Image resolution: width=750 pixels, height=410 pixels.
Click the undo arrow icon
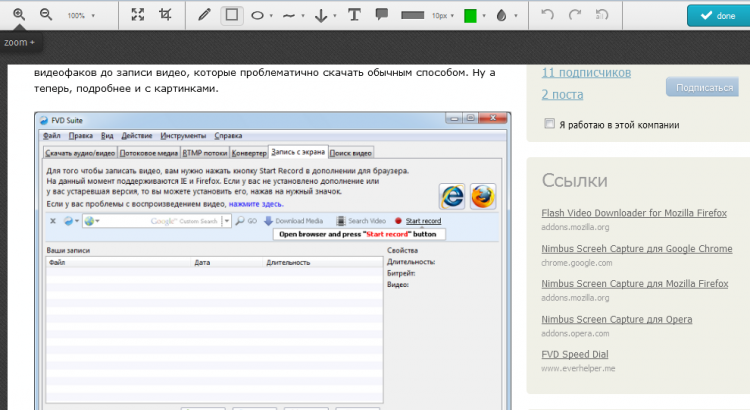[547, 15]
